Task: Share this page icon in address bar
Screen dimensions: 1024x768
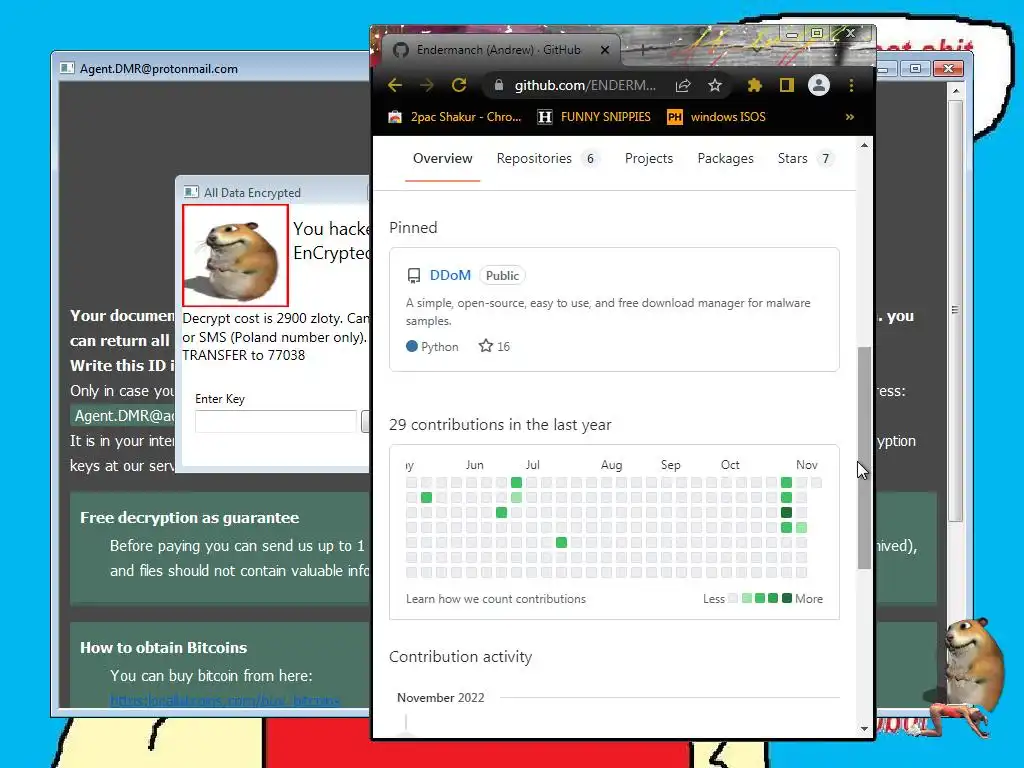Action: (x=683, y=86)
